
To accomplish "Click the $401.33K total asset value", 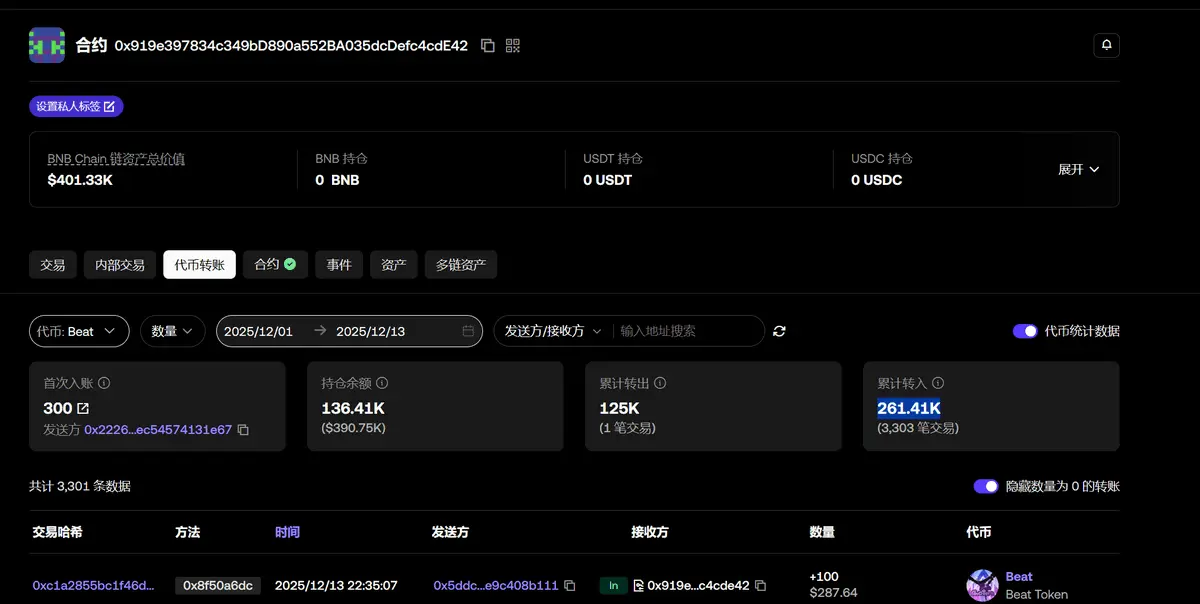I will pyautogui.click(x=80, y=180).
